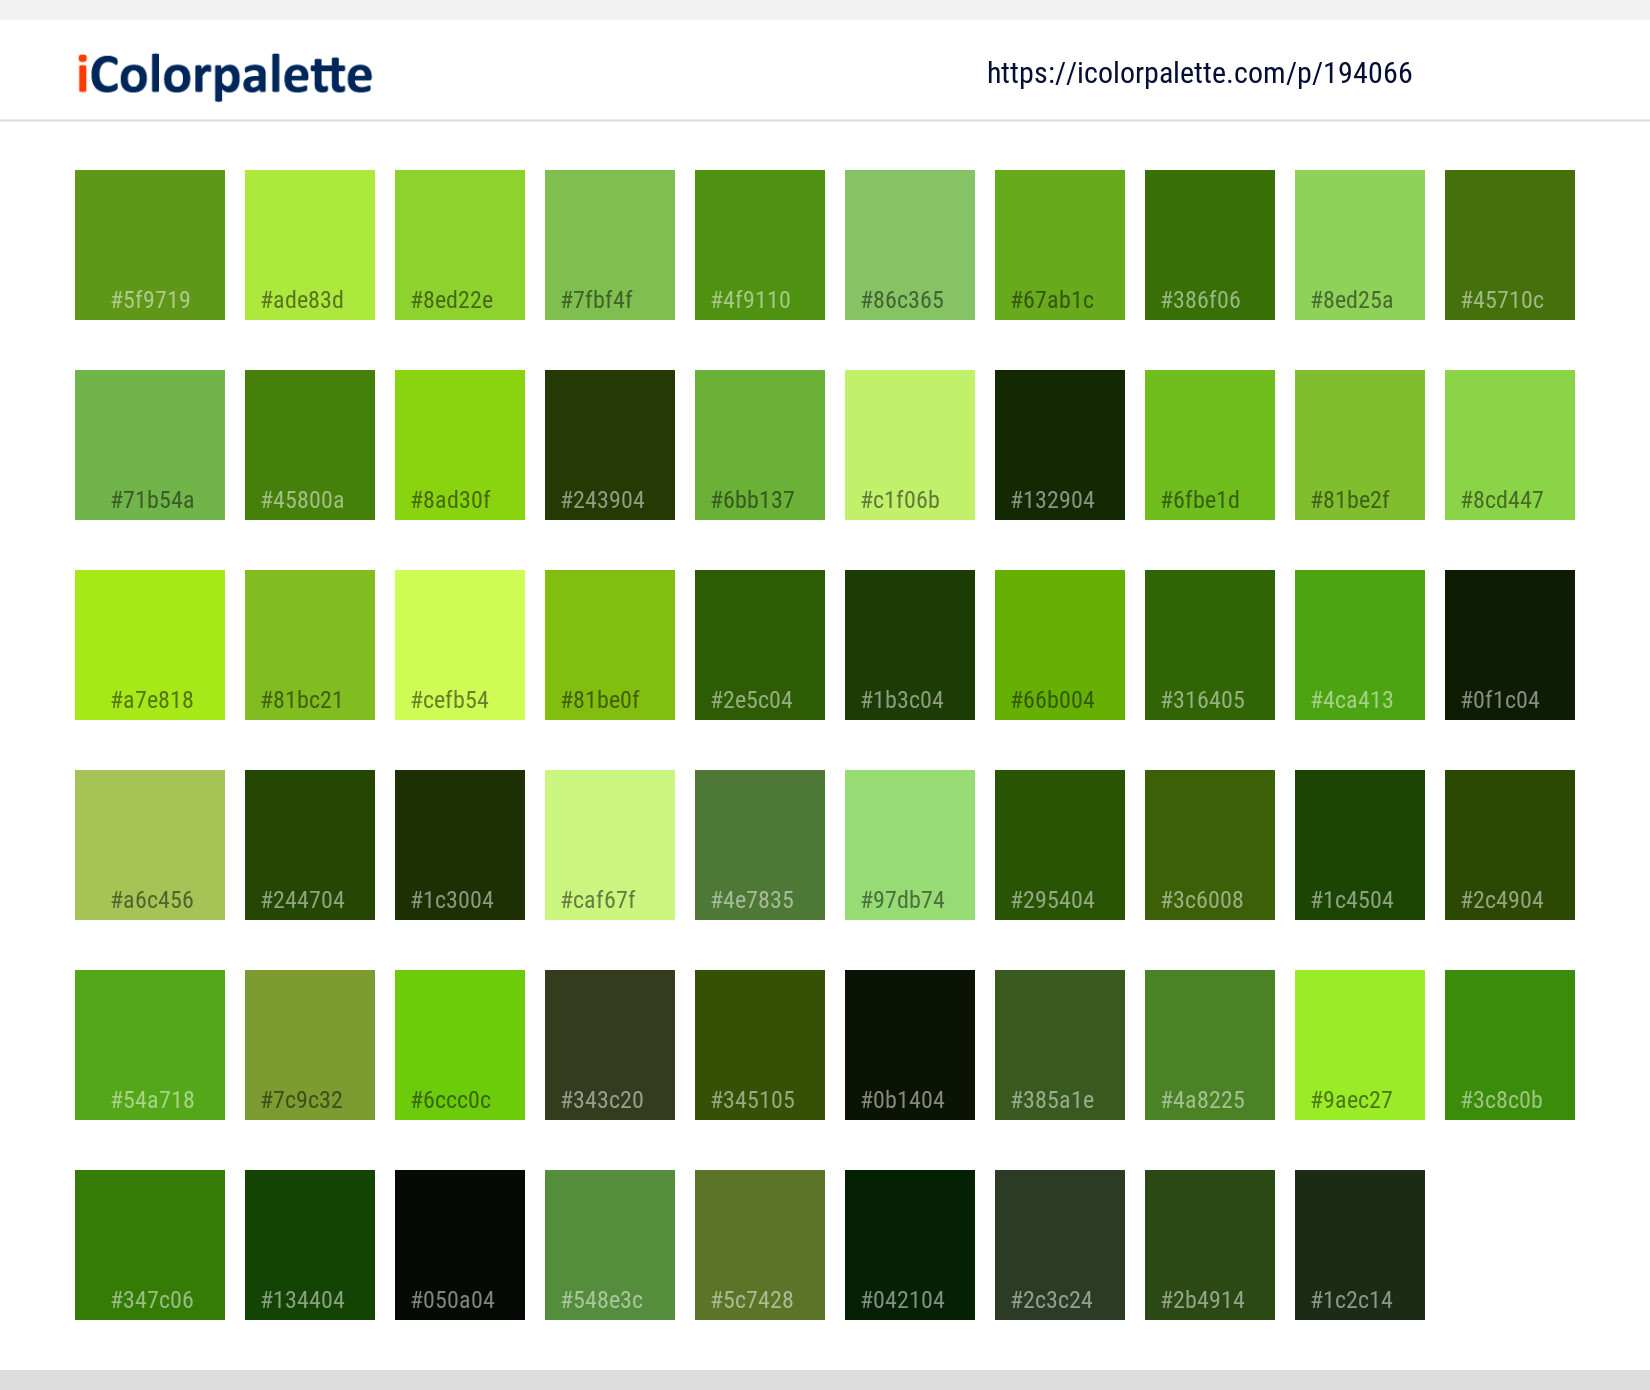This screenshot has height=1390, width=1650.
Task: Select the #4e7835 swatch
Action: pos(760,845)
